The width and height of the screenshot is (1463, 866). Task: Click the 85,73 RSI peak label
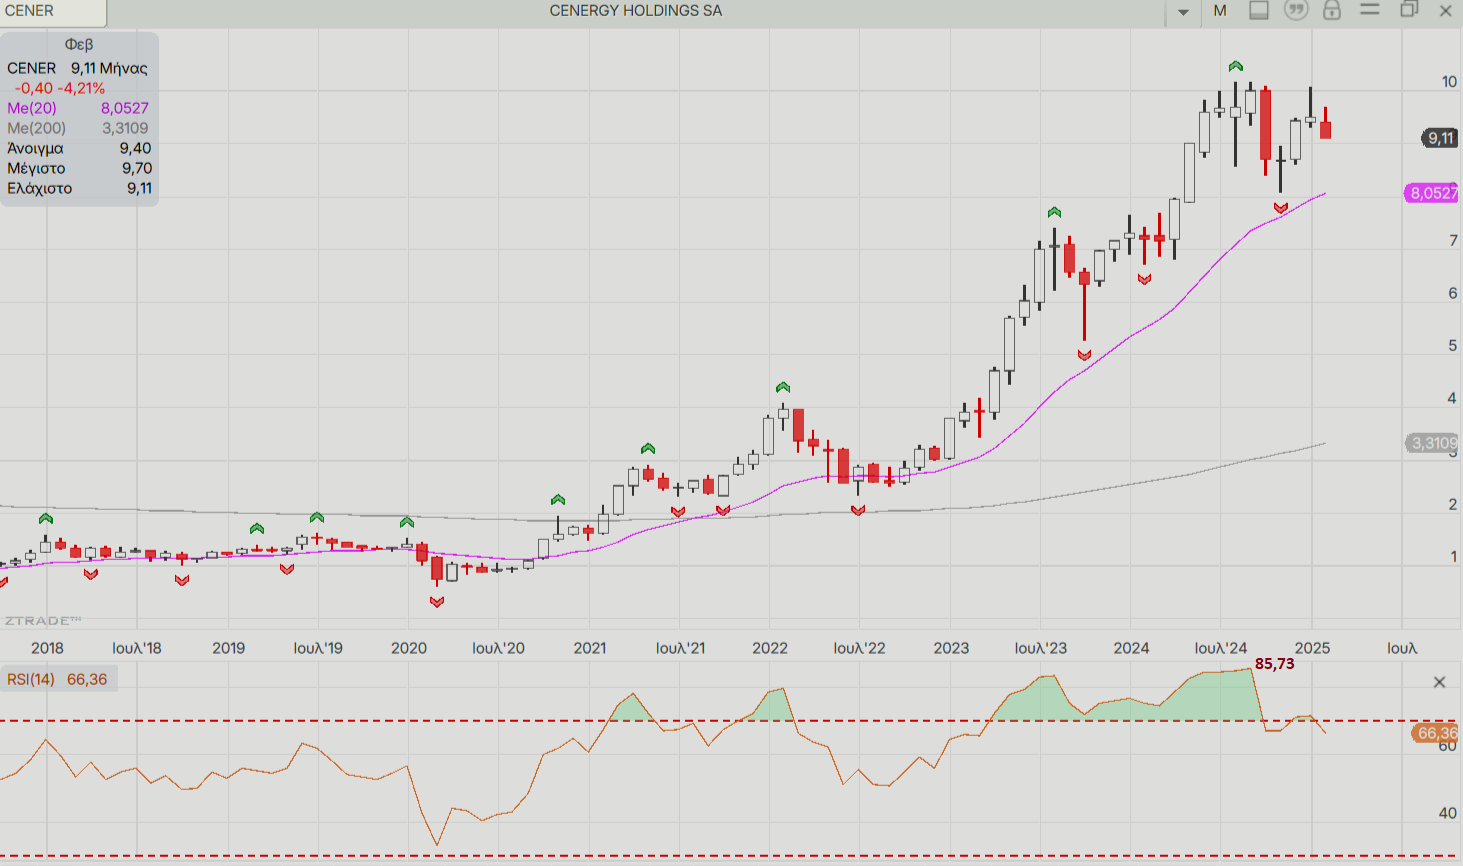[1274, 664]
